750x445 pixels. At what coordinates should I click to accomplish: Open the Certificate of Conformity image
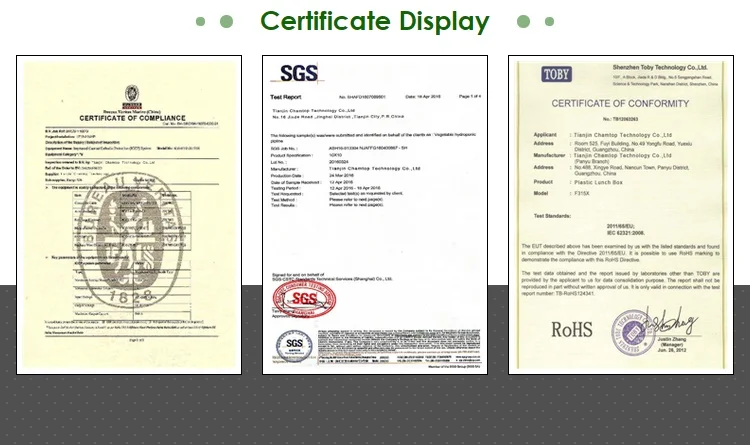(x=621, y=215)
